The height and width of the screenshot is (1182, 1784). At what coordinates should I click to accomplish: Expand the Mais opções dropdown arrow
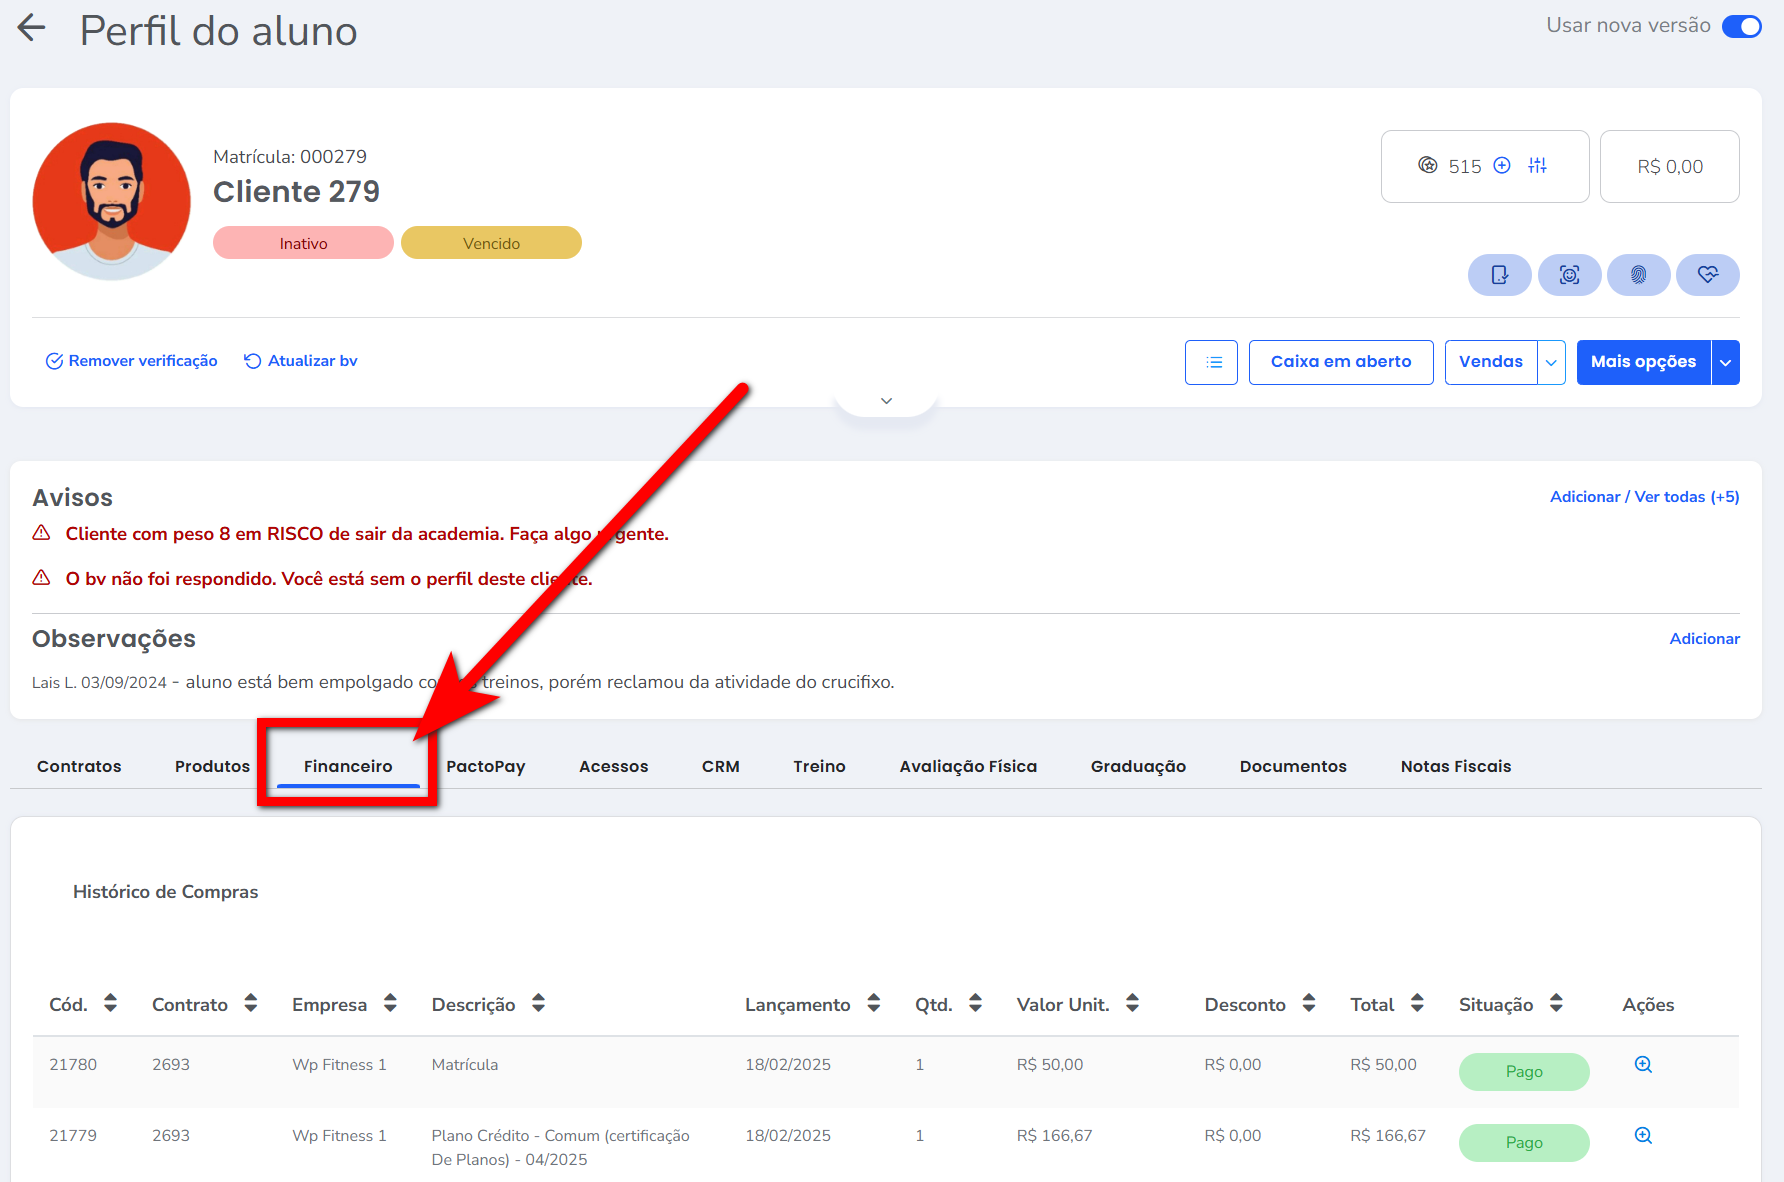pyautogui.click(x=1725, y=362)
